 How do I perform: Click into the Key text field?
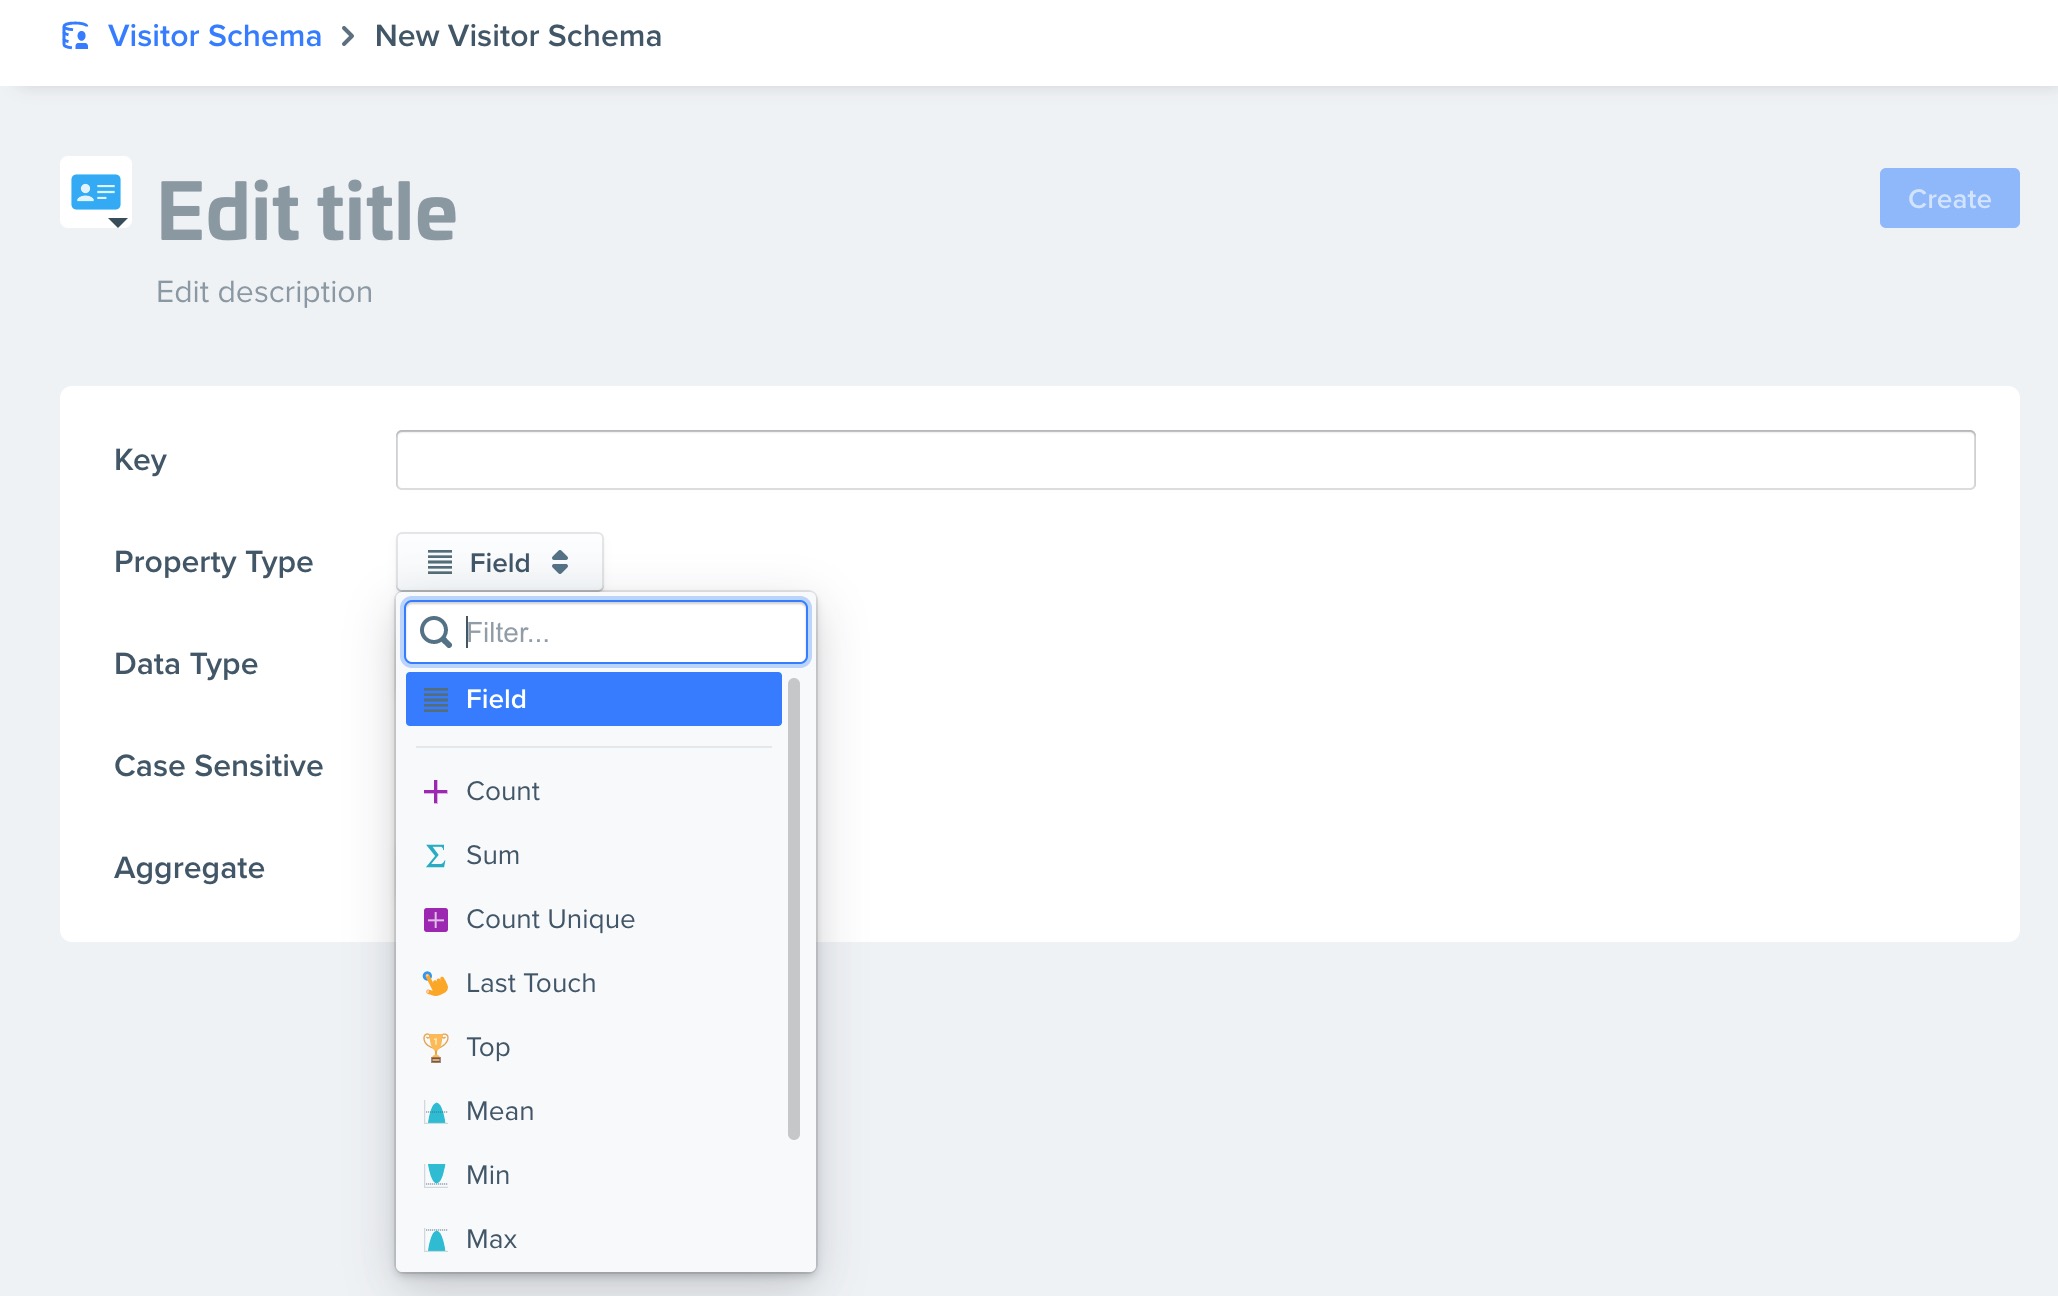[1184, 460]
